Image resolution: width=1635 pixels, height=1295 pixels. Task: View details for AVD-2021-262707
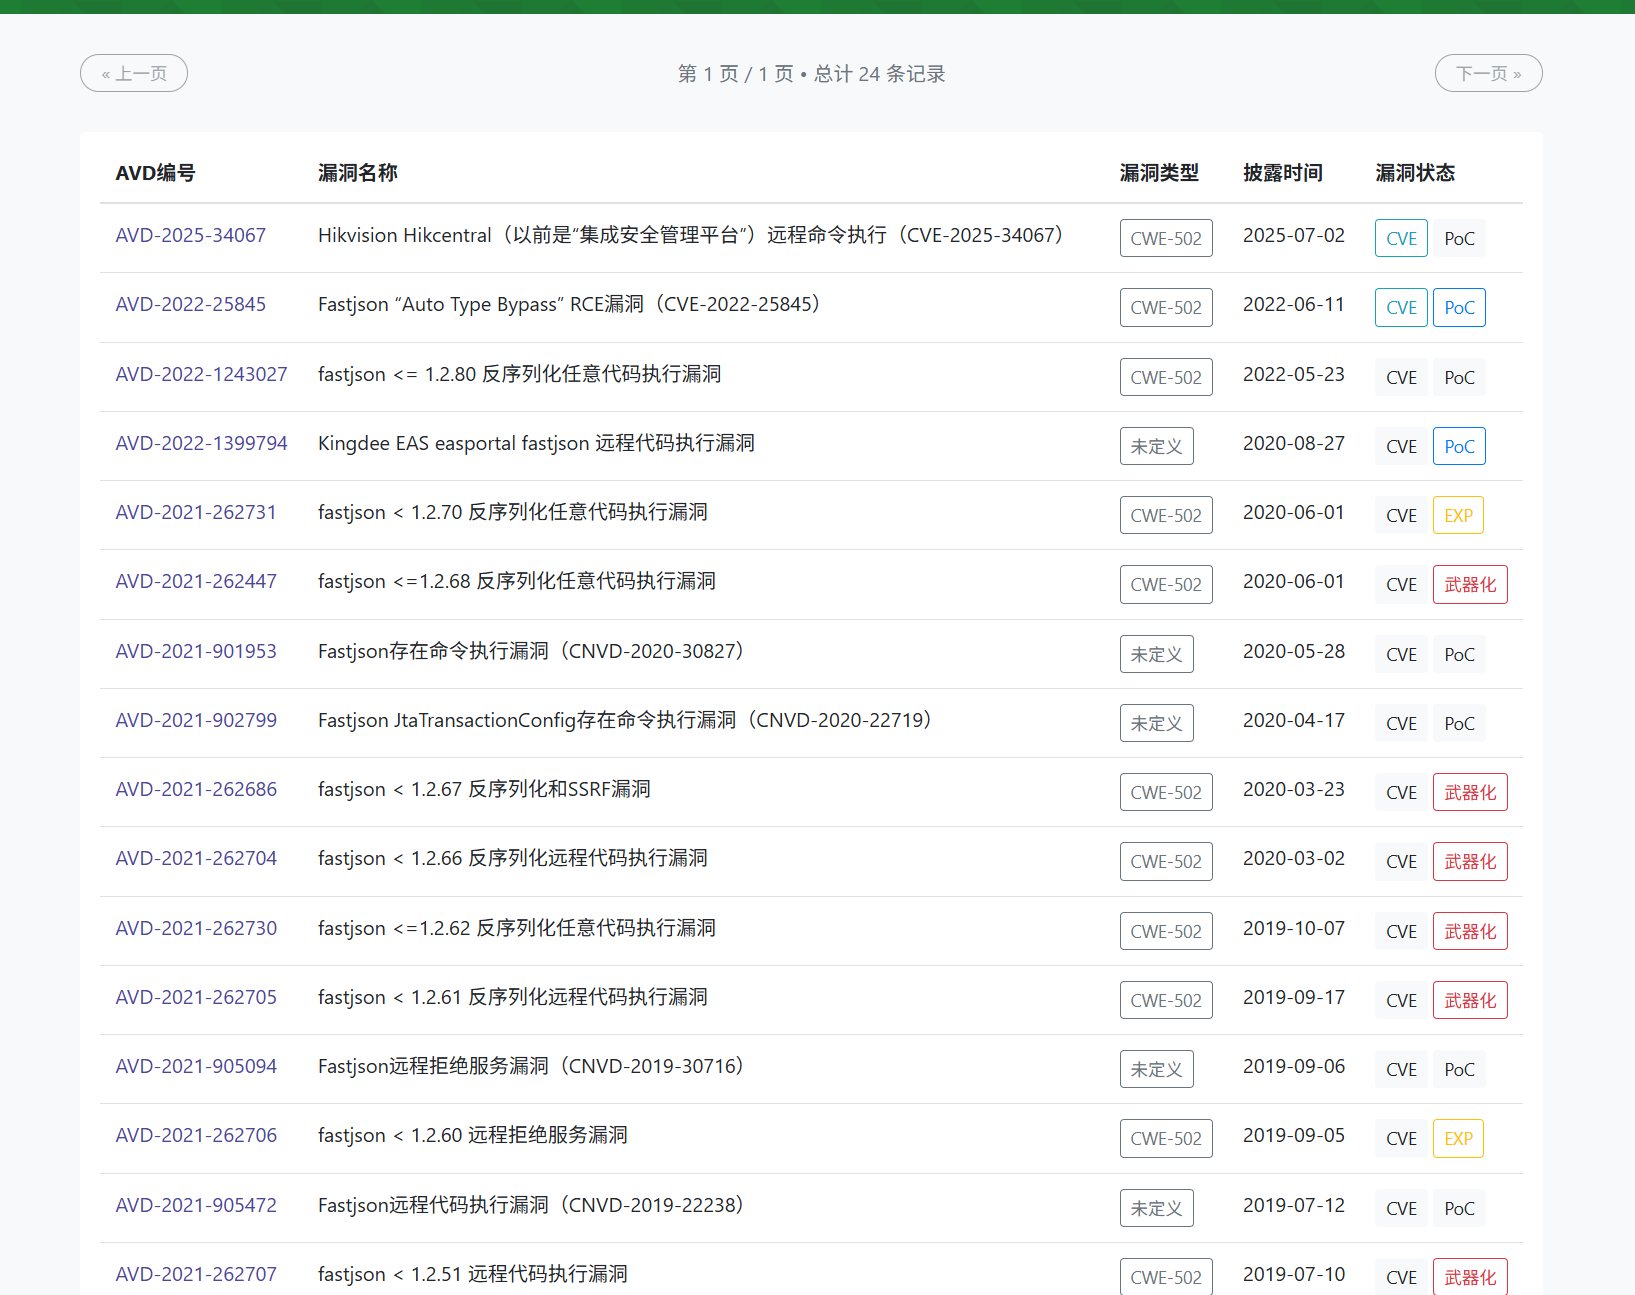tap(196, 1274)
